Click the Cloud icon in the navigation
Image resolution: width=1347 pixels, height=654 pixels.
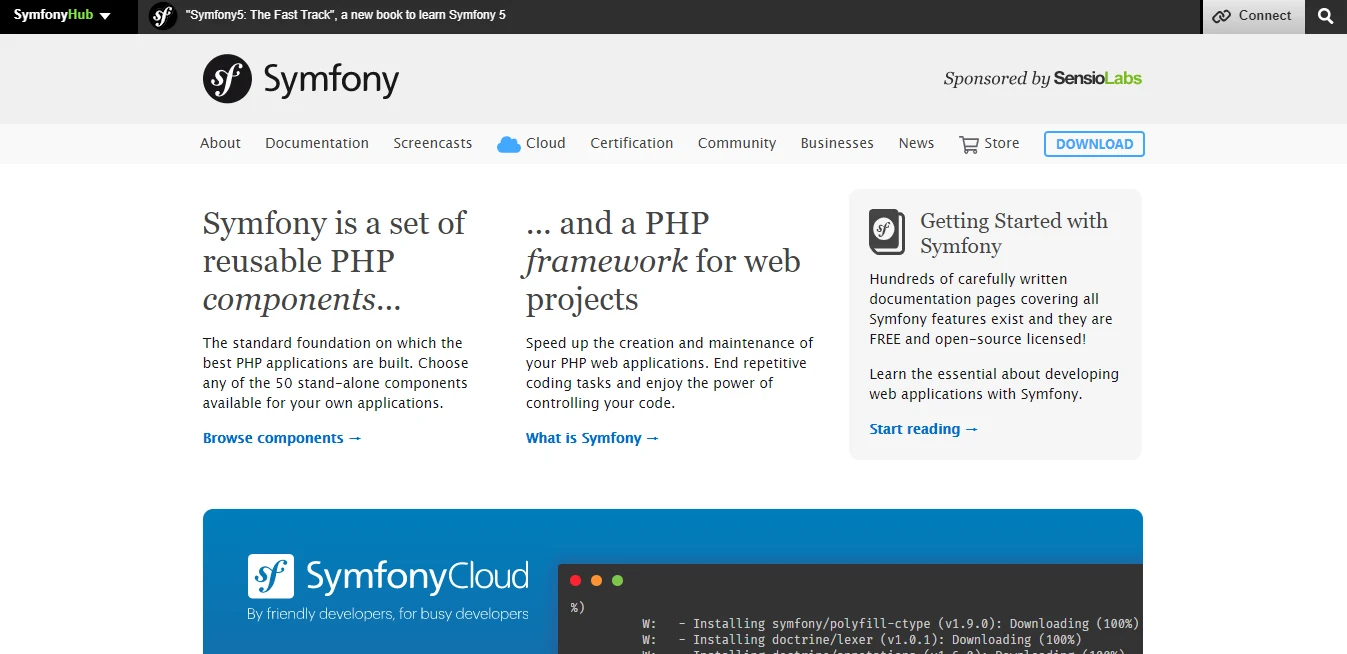coord(508,143)
